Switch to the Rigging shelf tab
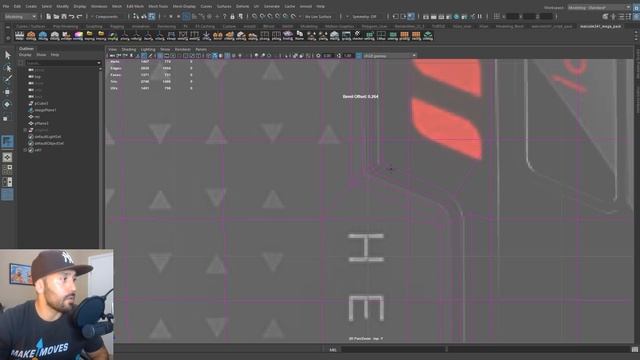This screenshot has height=360, width=640. coord(117,27)
